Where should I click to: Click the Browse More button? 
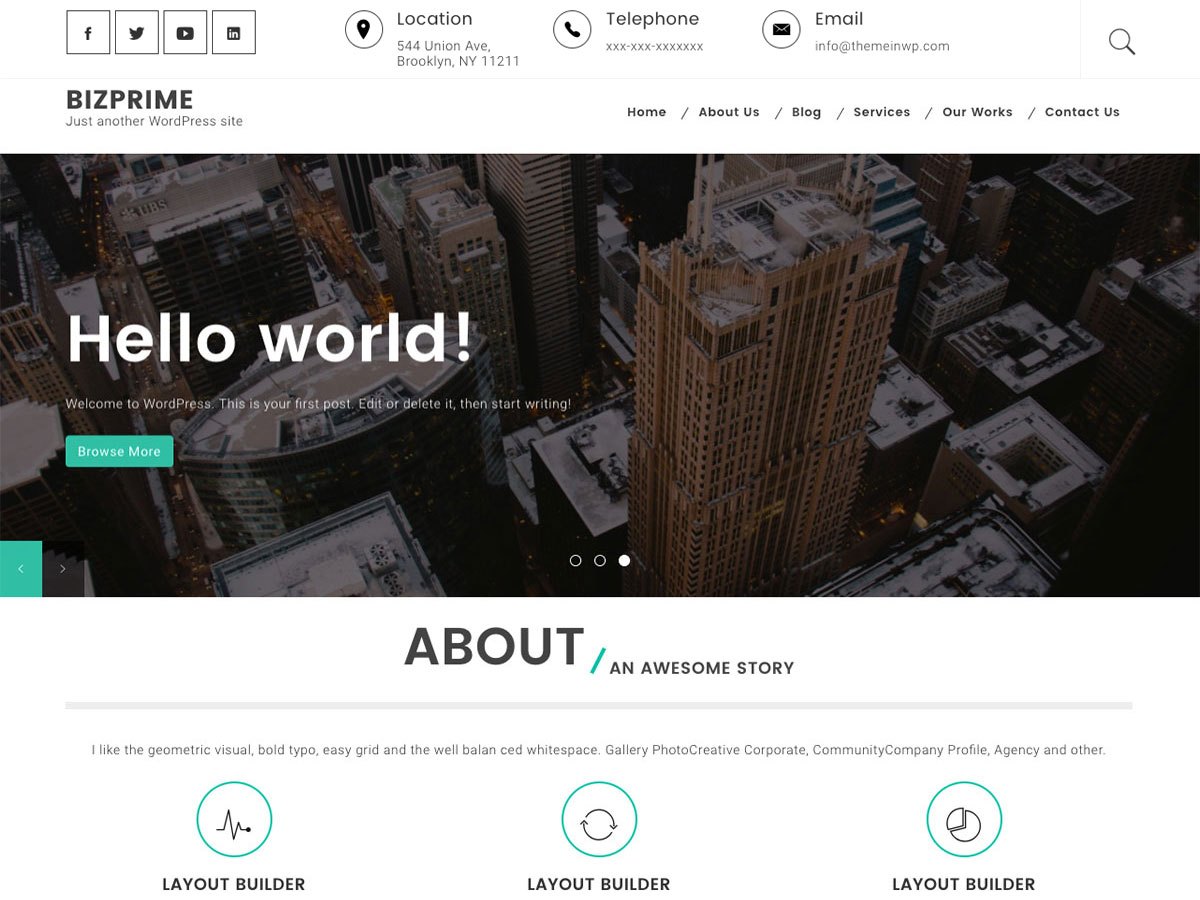pos(119,451)
